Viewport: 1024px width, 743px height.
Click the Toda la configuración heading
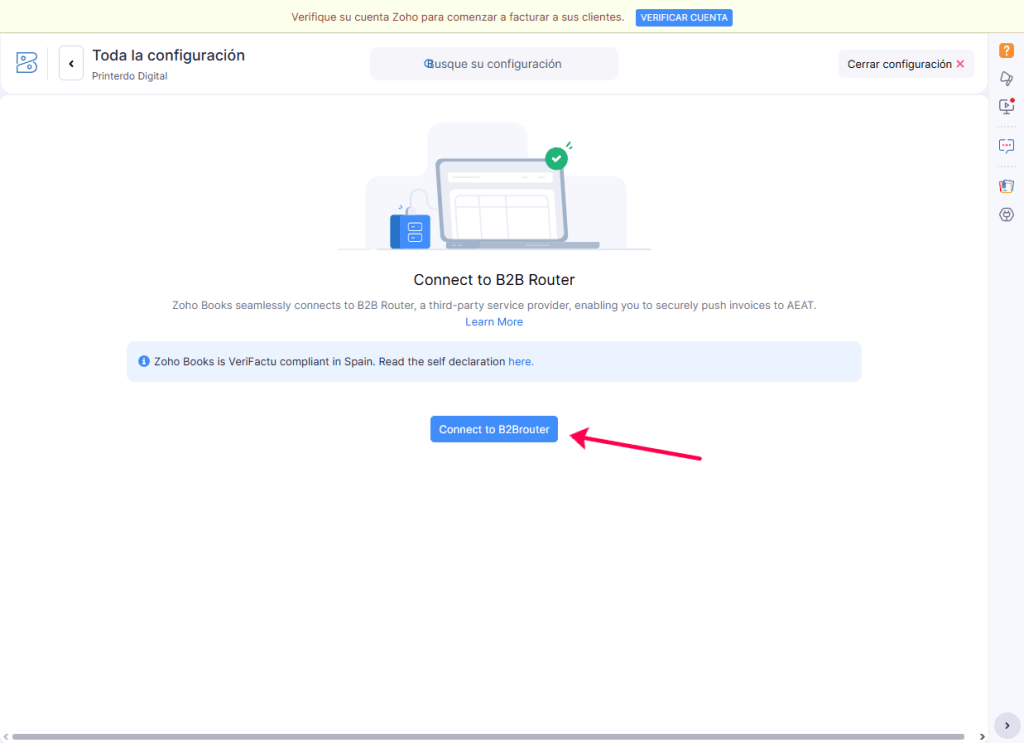click(168, 55)
